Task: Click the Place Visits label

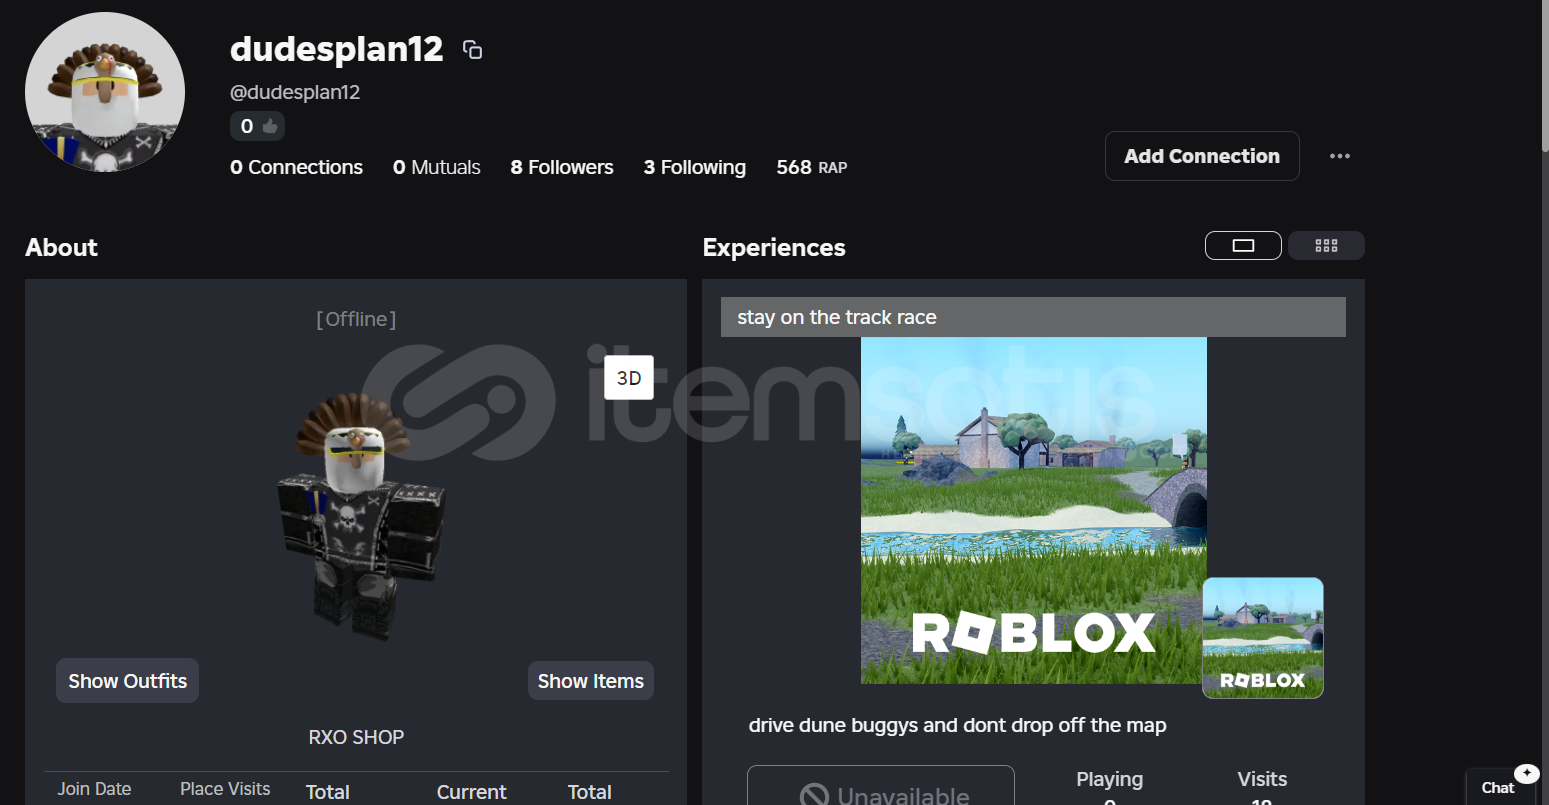Action: pos(225,789)
